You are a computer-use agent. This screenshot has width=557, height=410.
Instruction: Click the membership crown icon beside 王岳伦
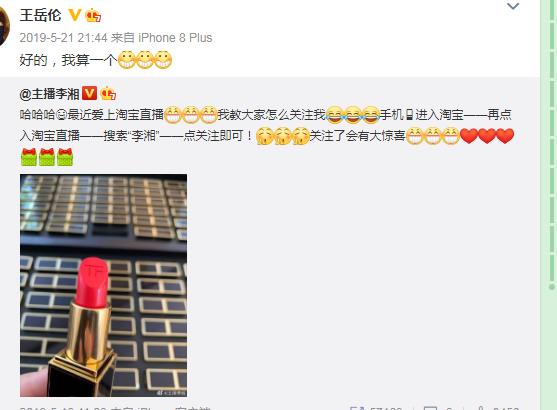pos(93,15)
